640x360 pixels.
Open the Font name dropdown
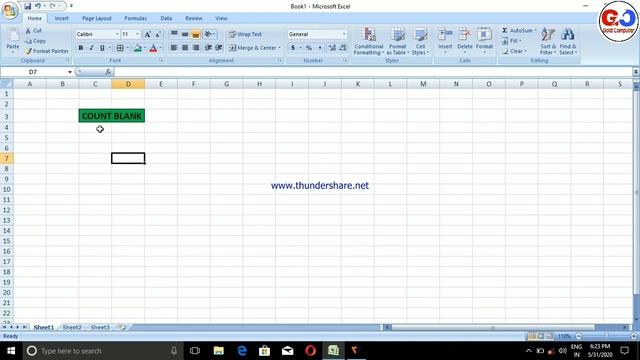coord(117,34)
